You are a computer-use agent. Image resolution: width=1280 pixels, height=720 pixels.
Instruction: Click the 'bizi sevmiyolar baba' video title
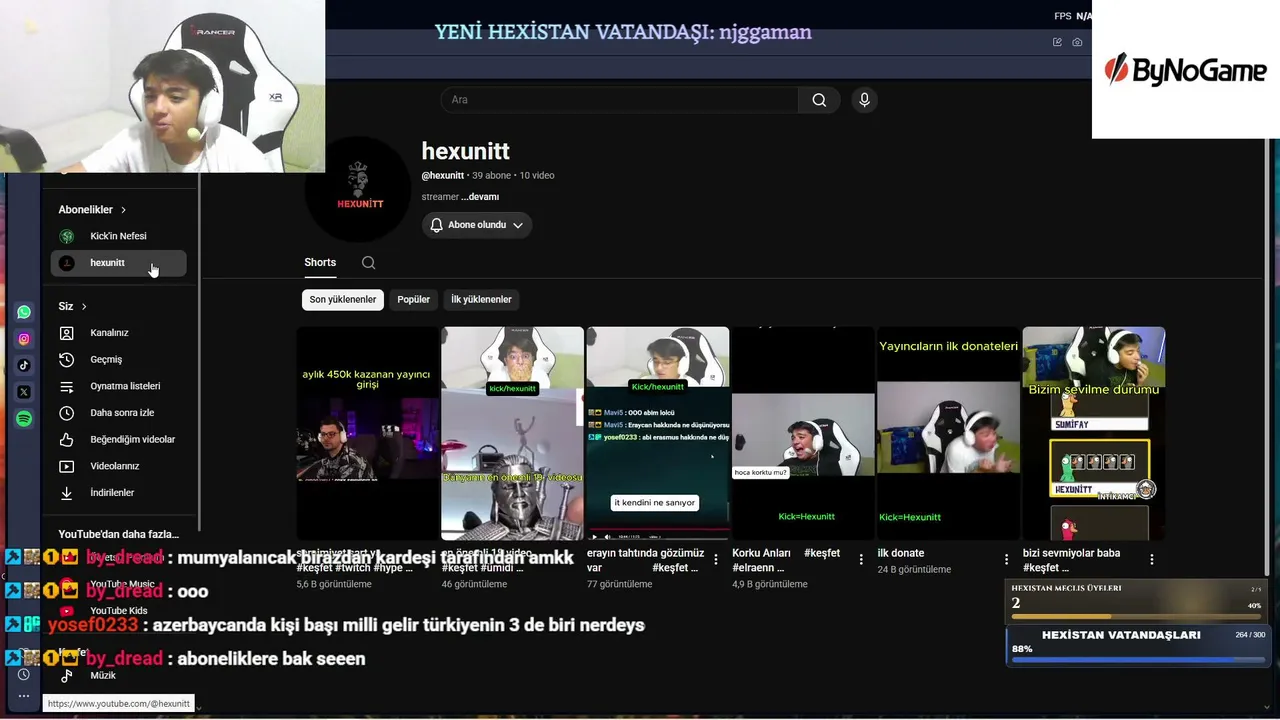tap(1072, 560)
